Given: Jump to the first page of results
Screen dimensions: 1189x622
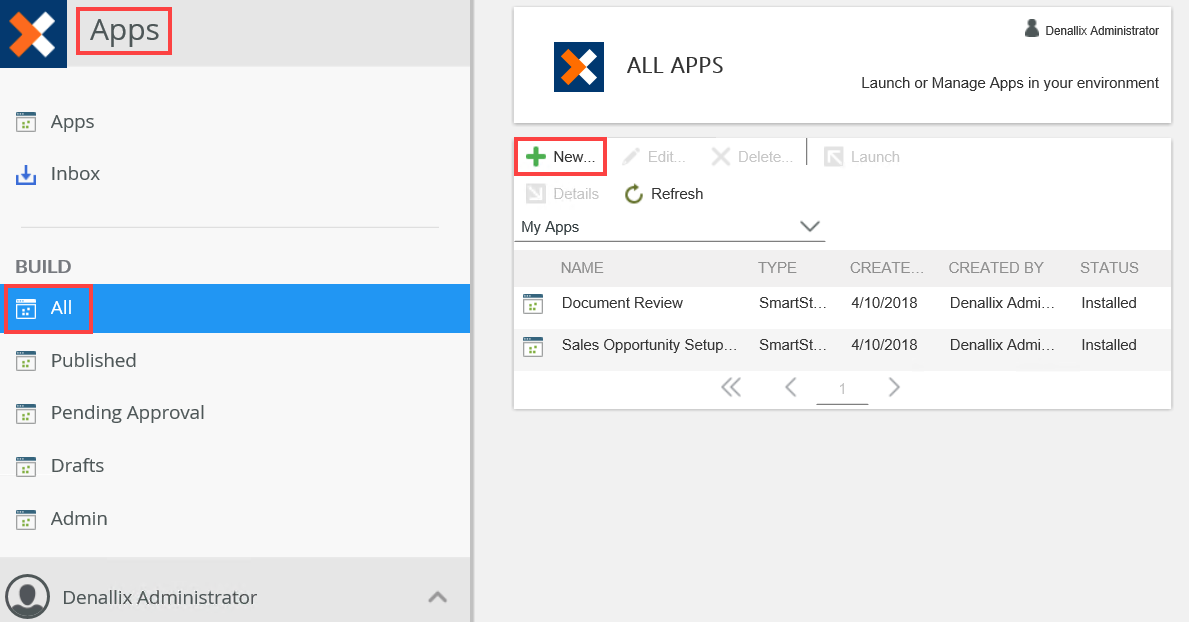Looking at the screenshot, I should click(731, 387).
